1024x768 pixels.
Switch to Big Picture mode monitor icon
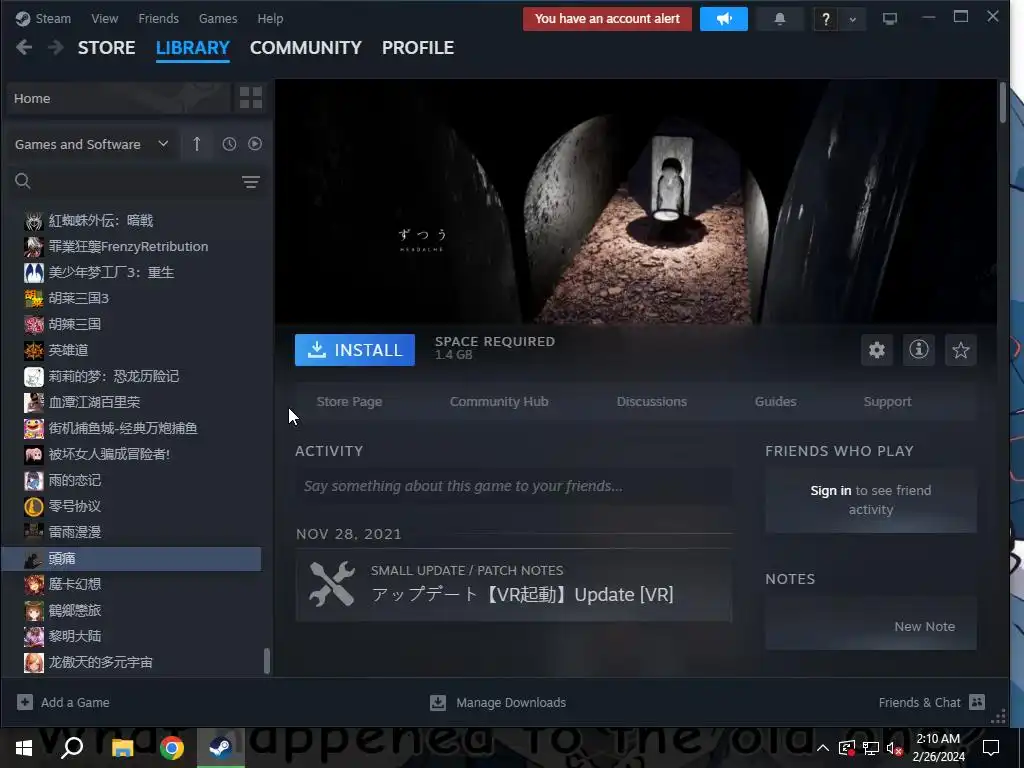coord(889,19)
